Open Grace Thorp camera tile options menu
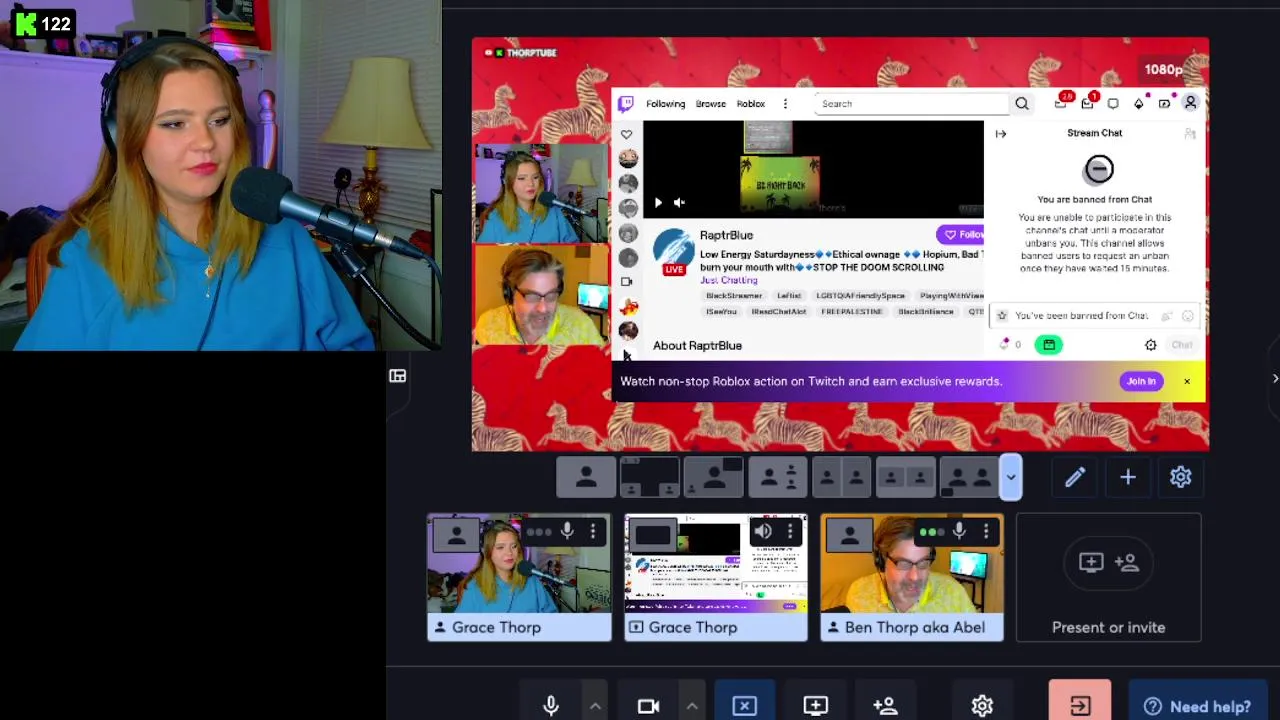Image resolution: width=1280 pixels, height=720 pixels. [593, 531]
